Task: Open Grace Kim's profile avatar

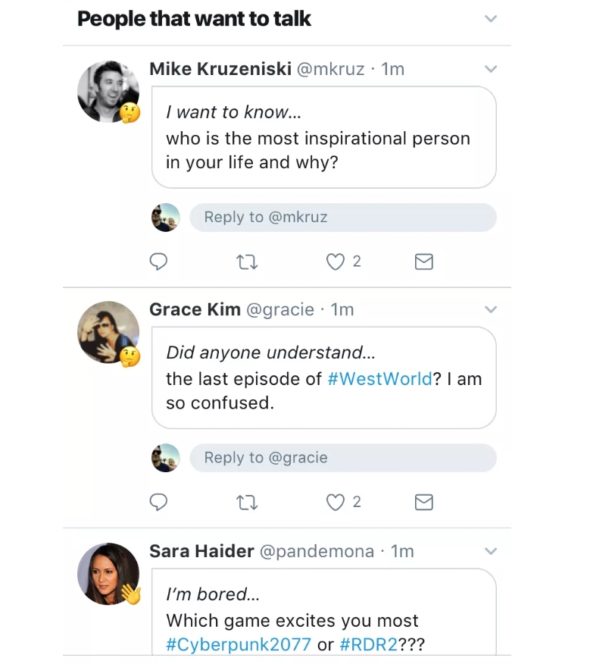Action: [107, 332]
